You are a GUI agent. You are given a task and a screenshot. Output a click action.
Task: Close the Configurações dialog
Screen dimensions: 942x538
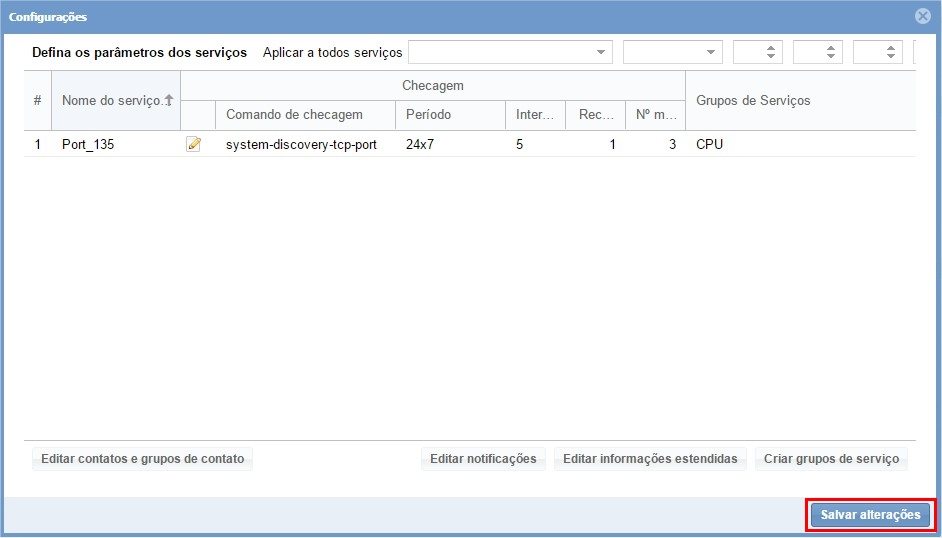922,16
